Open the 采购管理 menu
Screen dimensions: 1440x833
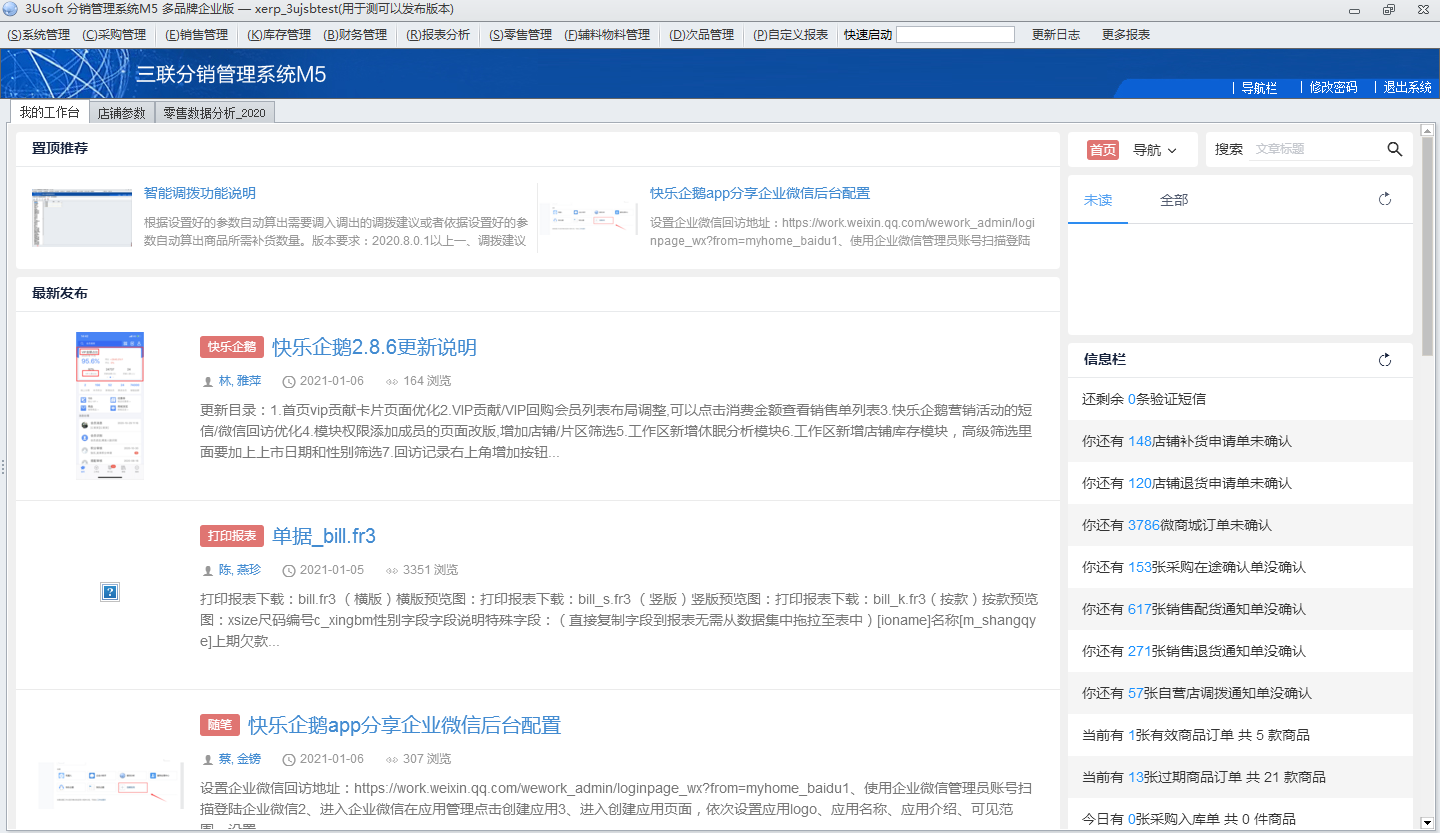click(114, 34)
